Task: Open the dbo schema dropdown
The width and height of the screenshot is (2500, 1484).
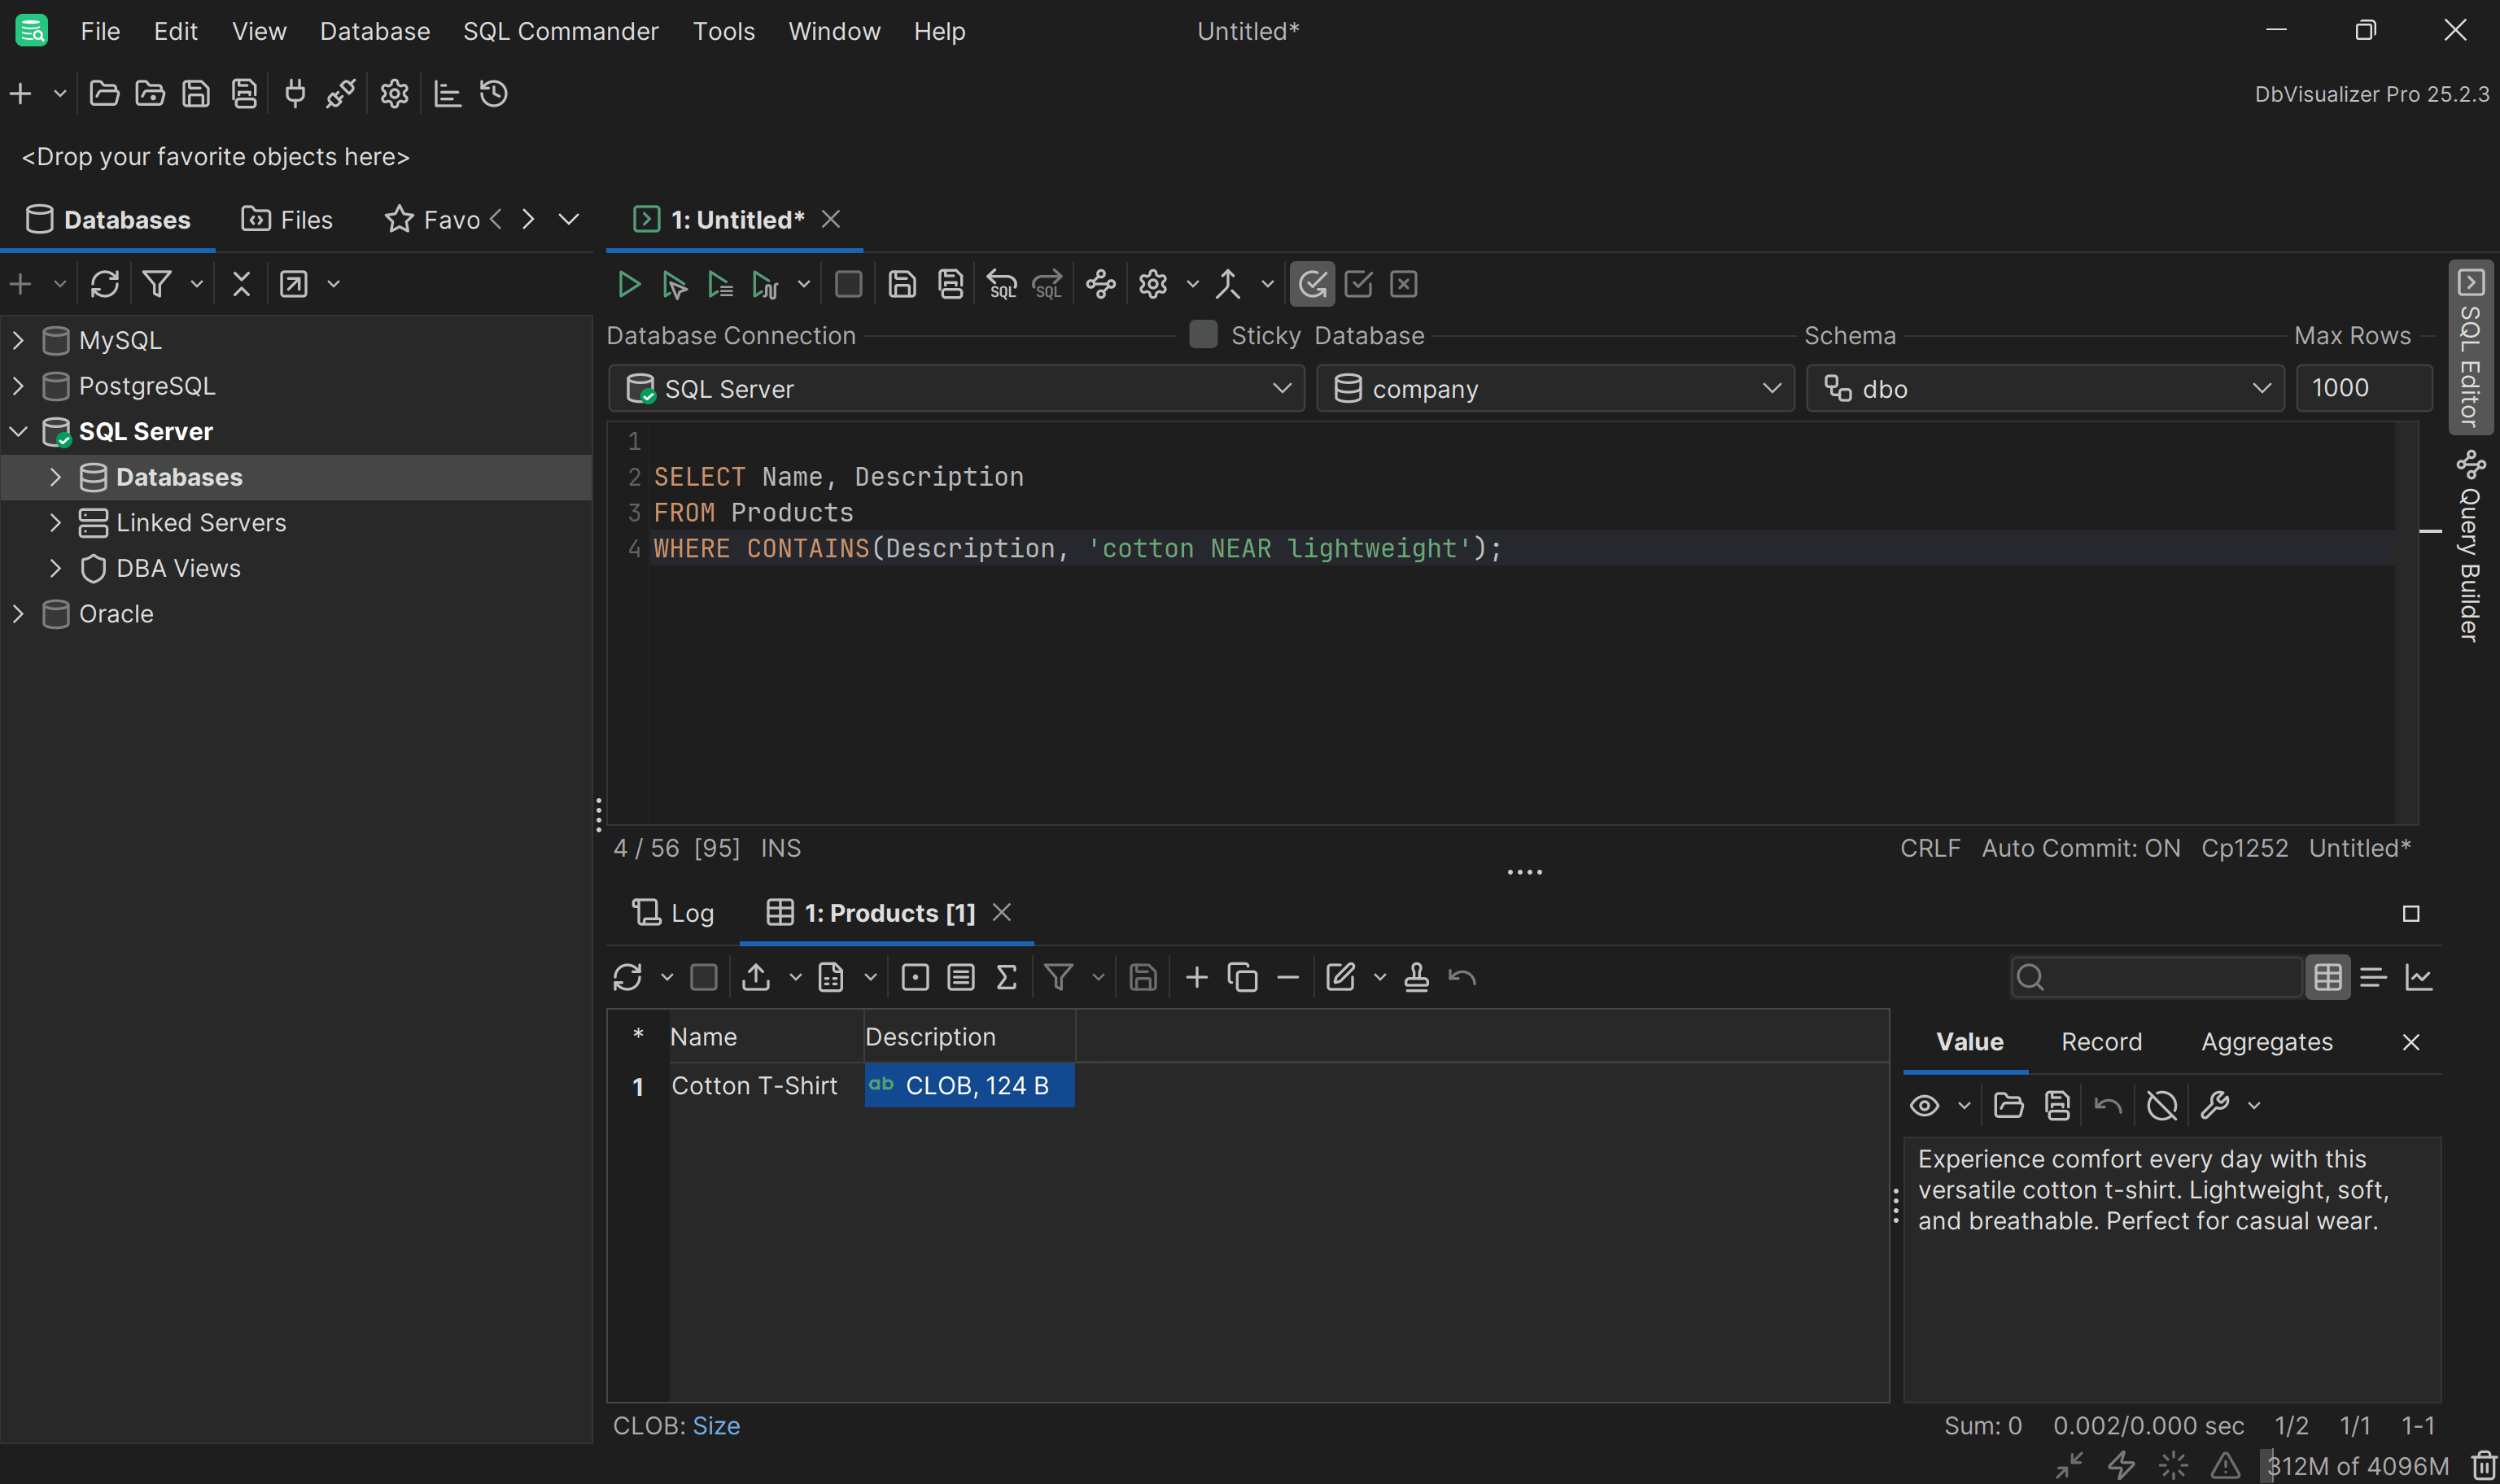Action: [2045, 389]
